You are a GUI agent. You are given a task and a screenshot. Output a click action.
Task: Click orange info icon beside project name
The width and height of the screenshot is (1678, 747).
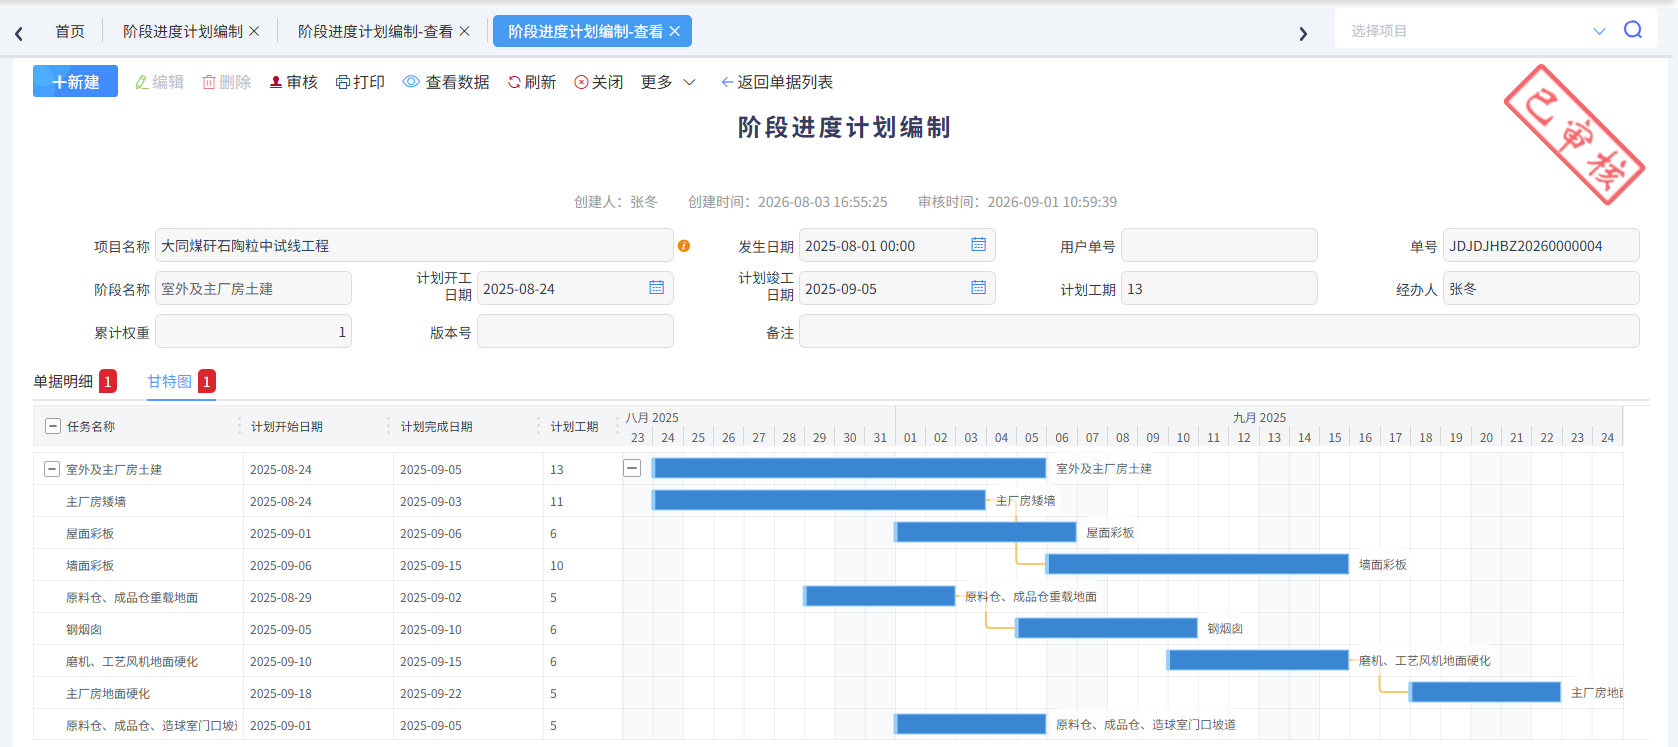point(684,246)
